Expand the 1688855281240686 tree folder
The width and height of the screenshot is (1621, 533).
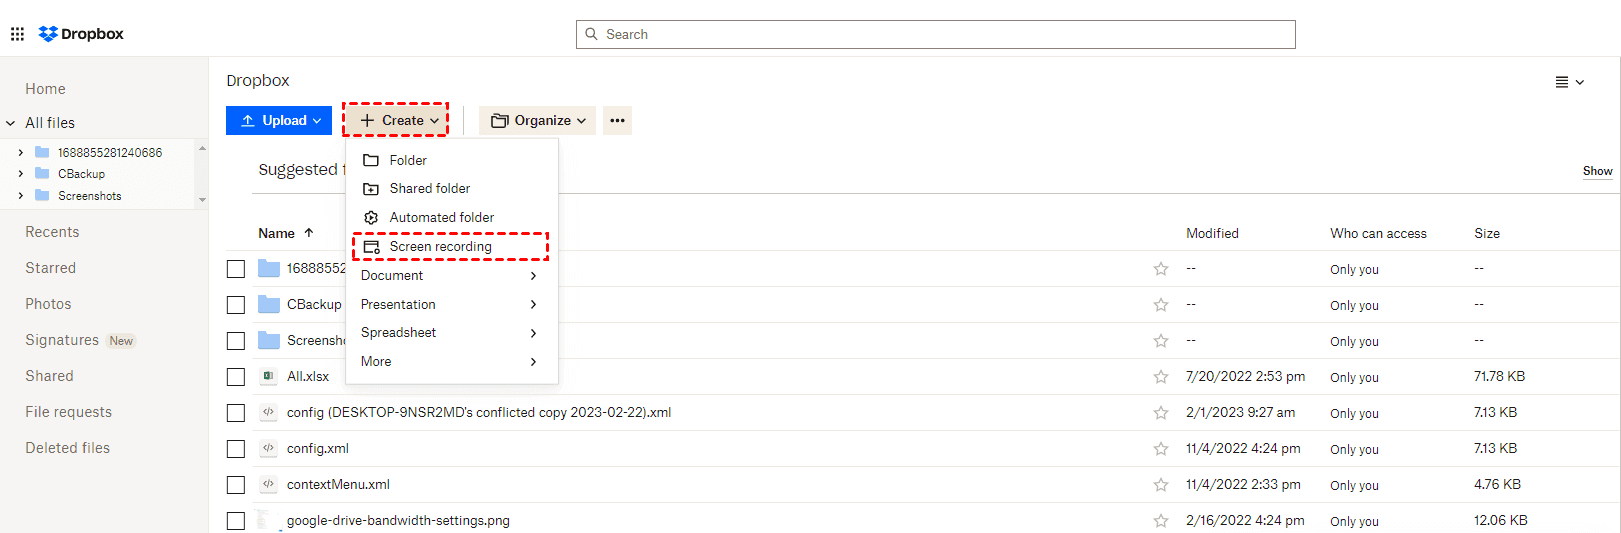pyautogui.click(x=20, y=152)
